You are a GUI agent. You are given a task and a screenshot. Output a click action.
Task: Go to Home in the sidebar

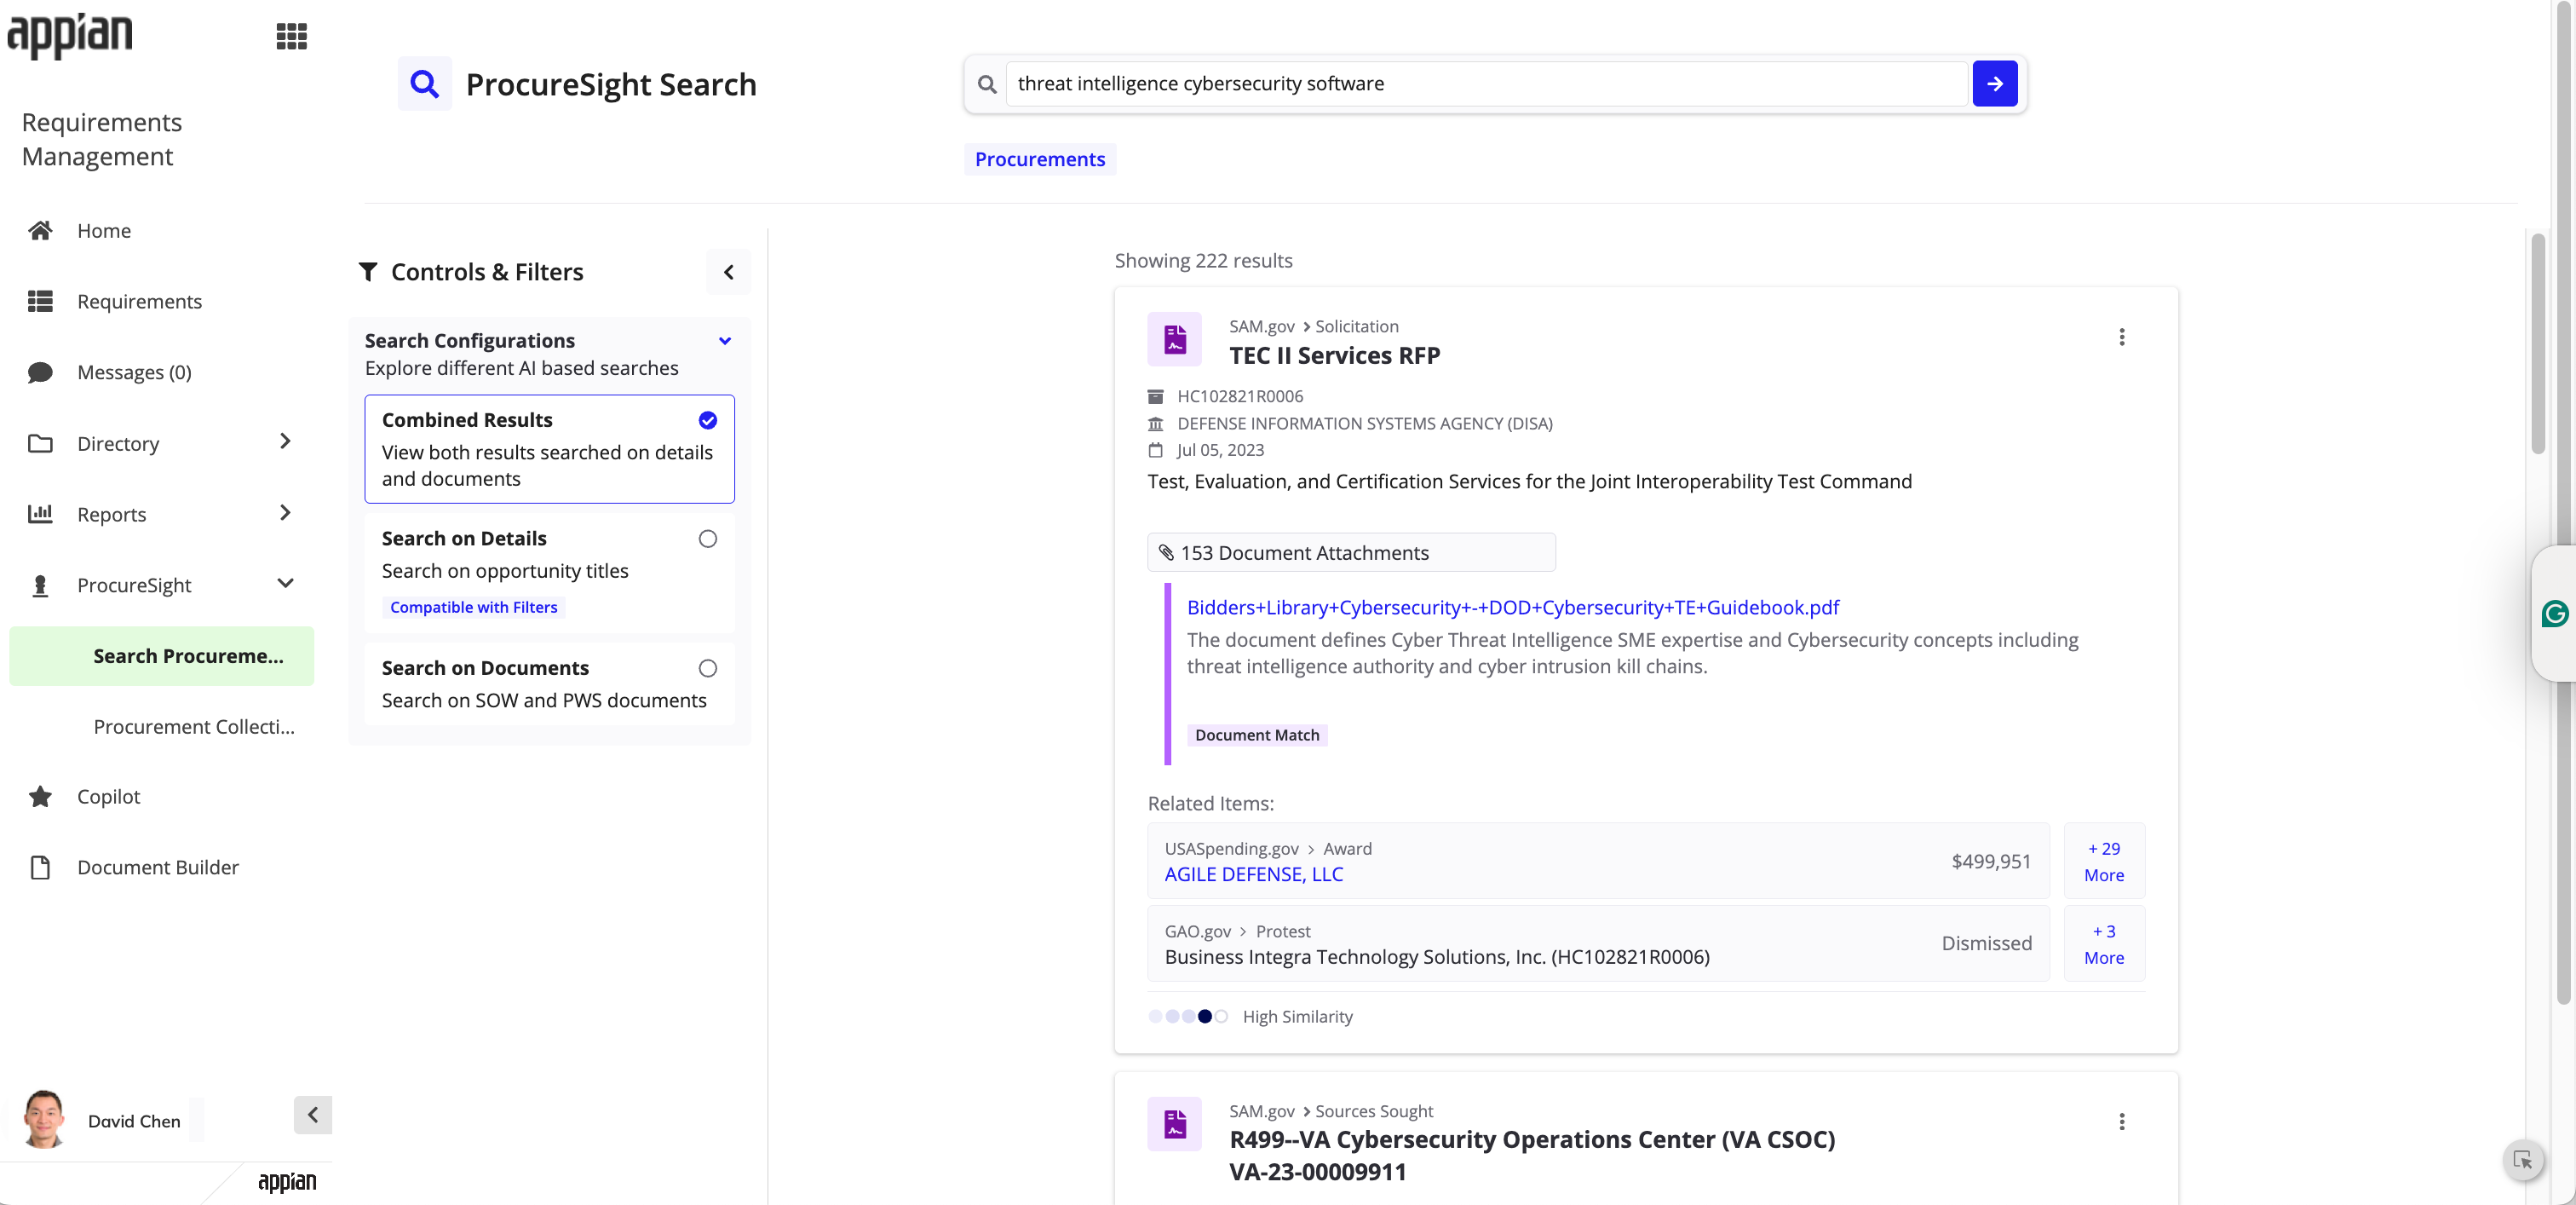[104, 230]
